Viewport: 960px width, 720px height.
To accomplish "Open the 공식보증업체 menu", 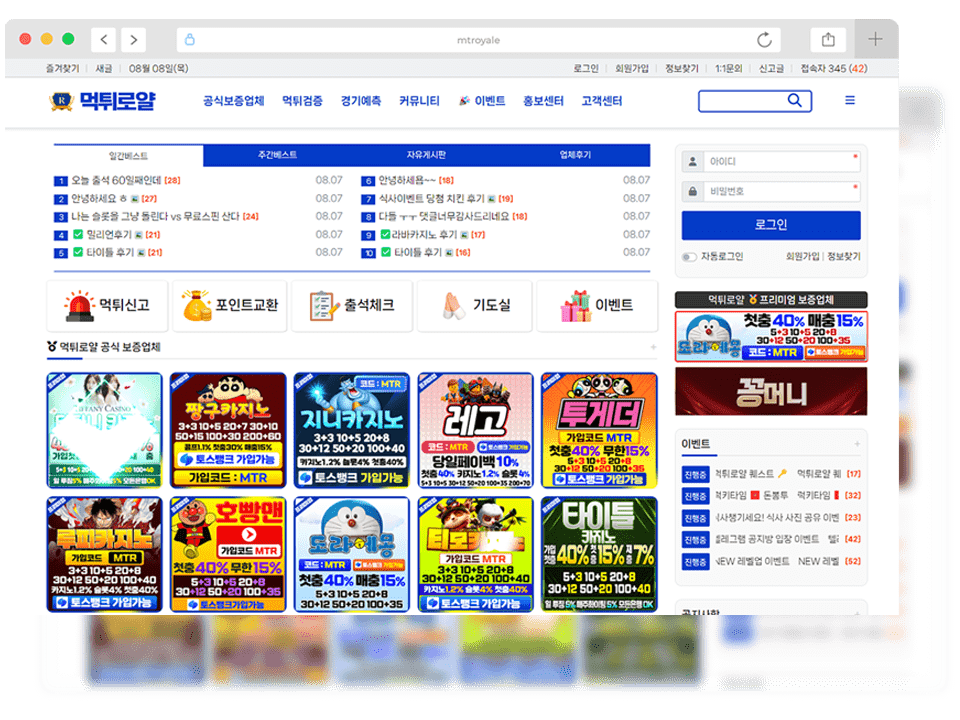I will 233,101.
